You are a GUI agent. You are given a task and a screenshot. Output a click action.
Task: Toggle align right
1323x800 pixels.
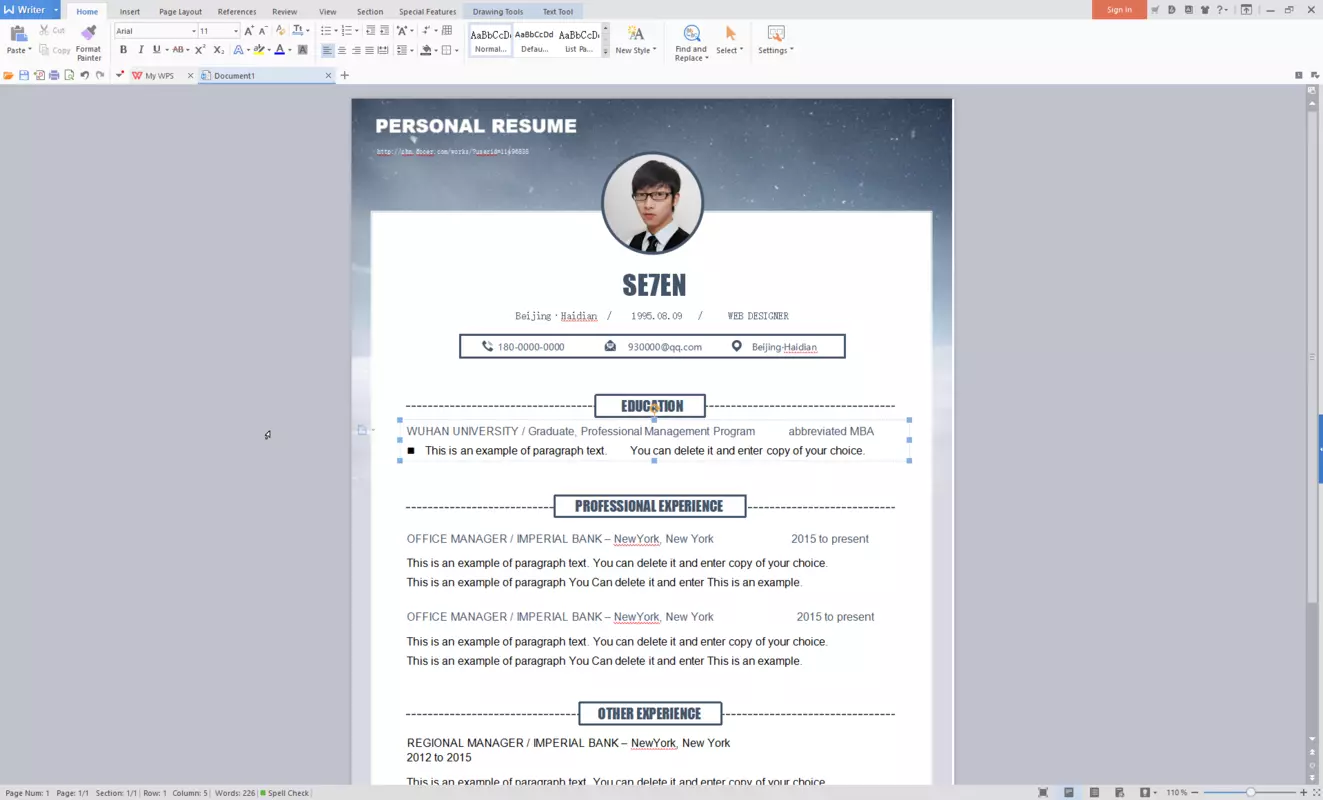point(356,50)
